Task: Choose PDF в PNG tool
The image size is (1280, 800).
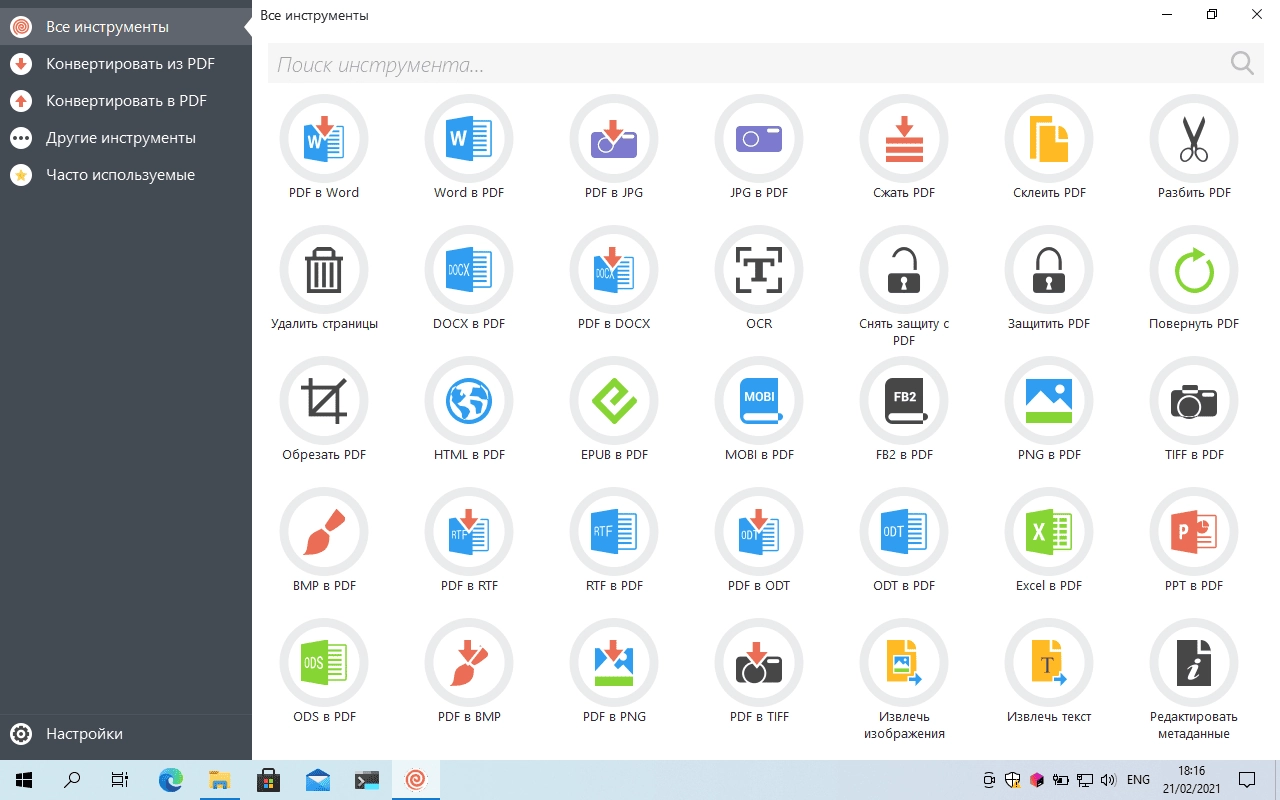Action: point(614,663)
